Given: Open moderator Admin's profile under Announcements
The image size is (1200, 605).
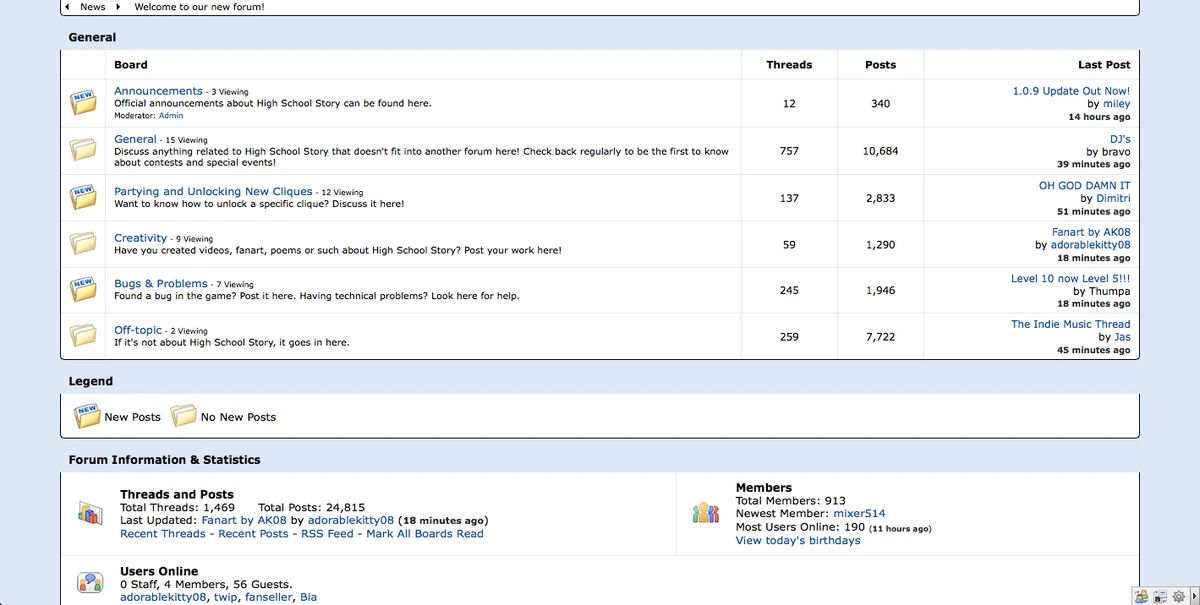Looking at the screenshot, I should click(x=170, y=115).
